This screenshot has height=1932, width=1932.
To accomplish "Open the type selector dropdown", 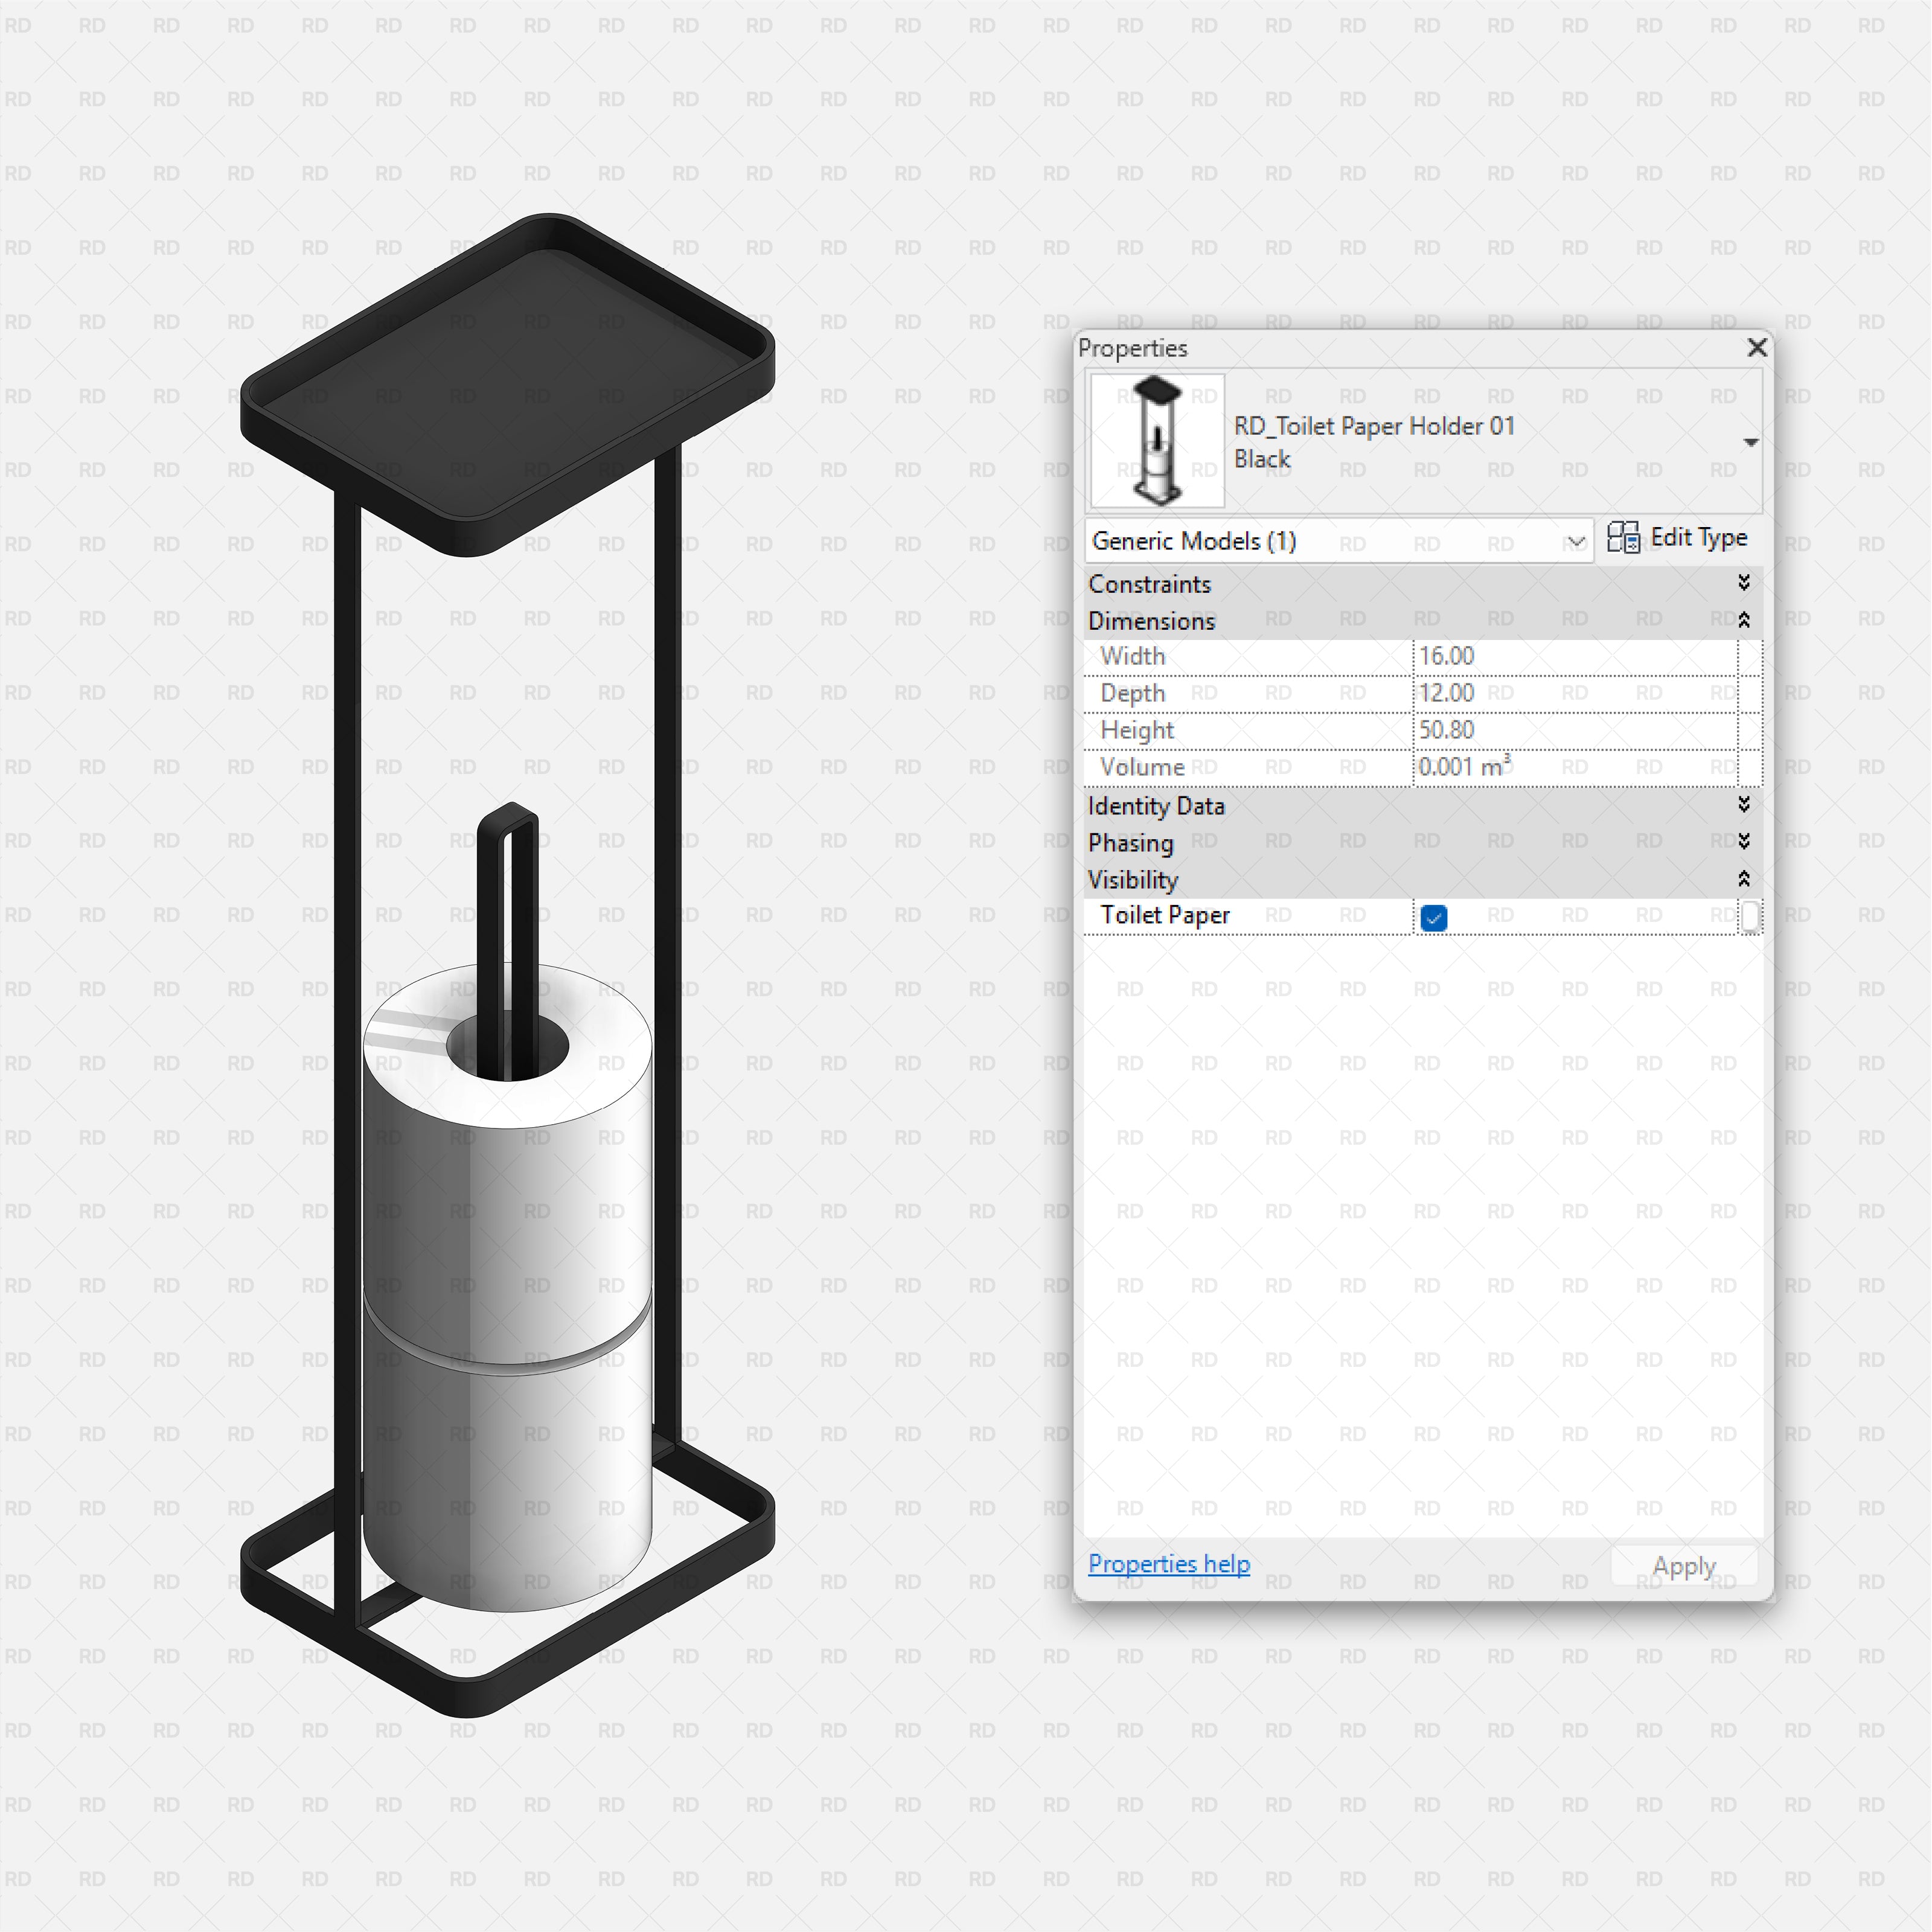I will point(1752,440).
